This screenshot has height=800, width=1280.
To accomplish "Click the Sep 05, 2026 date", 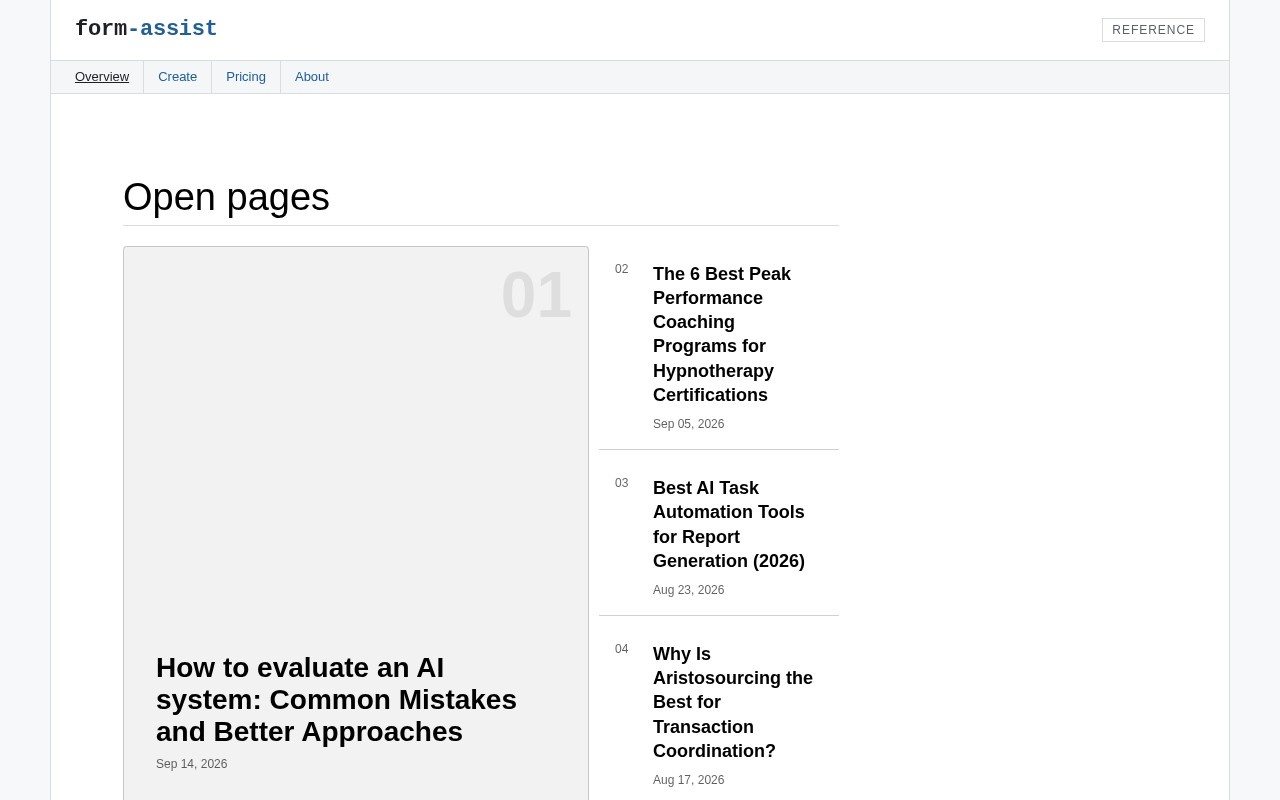I will tap(688, 424).
